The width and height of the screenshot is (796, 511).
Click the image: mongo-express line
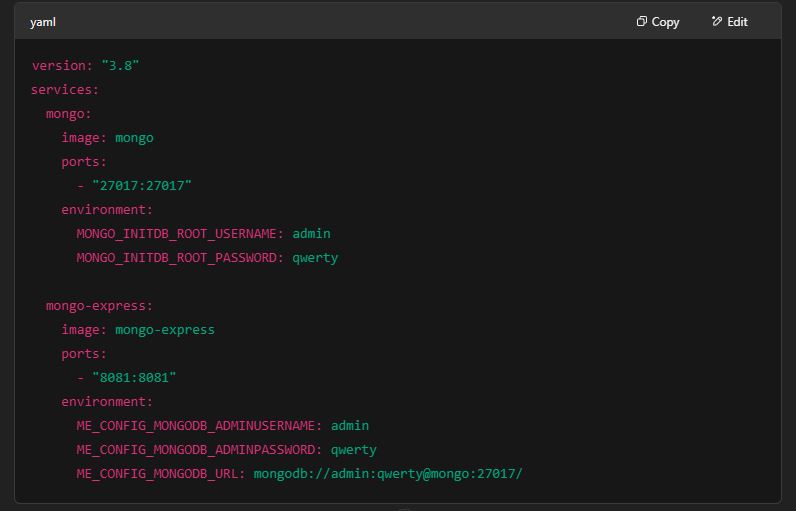pyautogui.click(x=138, y=330)
